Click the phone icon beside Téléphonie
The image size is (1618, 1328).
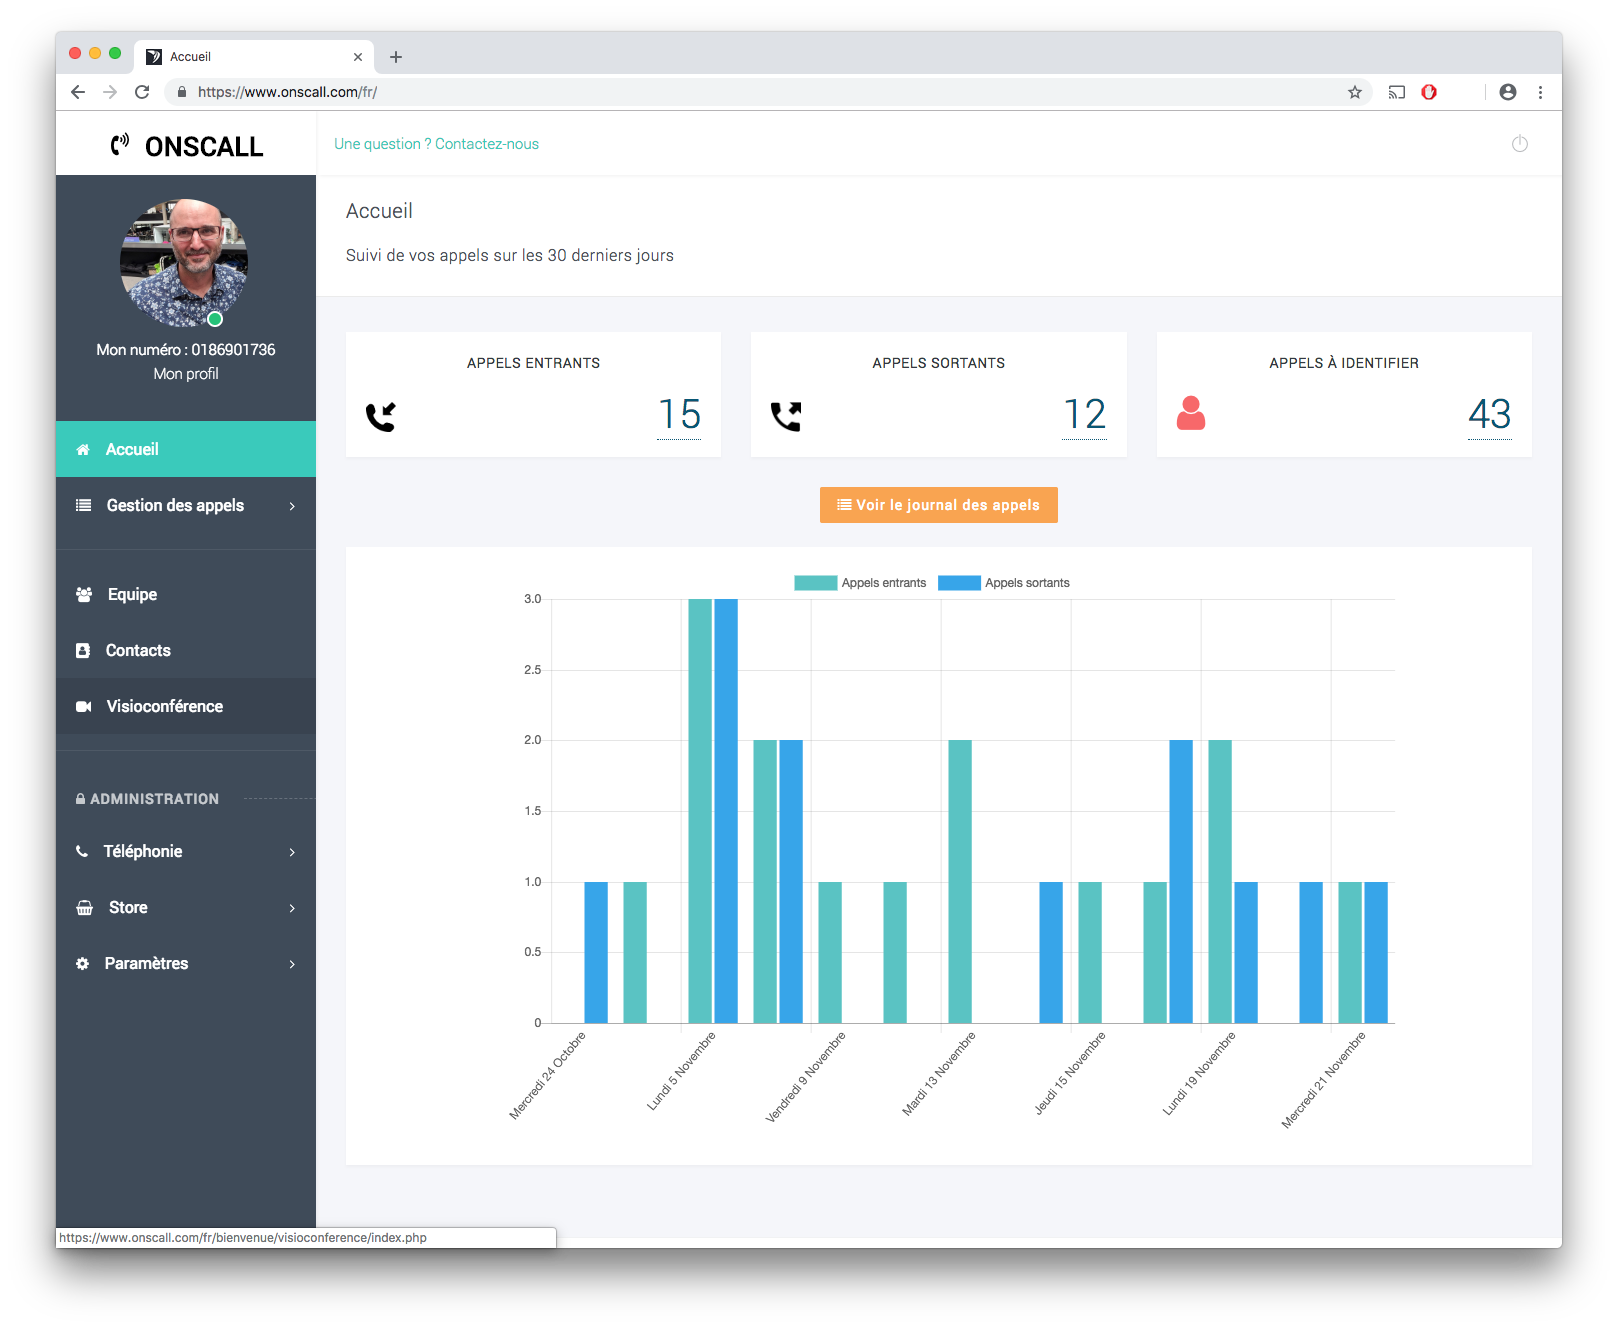point(82,852)
